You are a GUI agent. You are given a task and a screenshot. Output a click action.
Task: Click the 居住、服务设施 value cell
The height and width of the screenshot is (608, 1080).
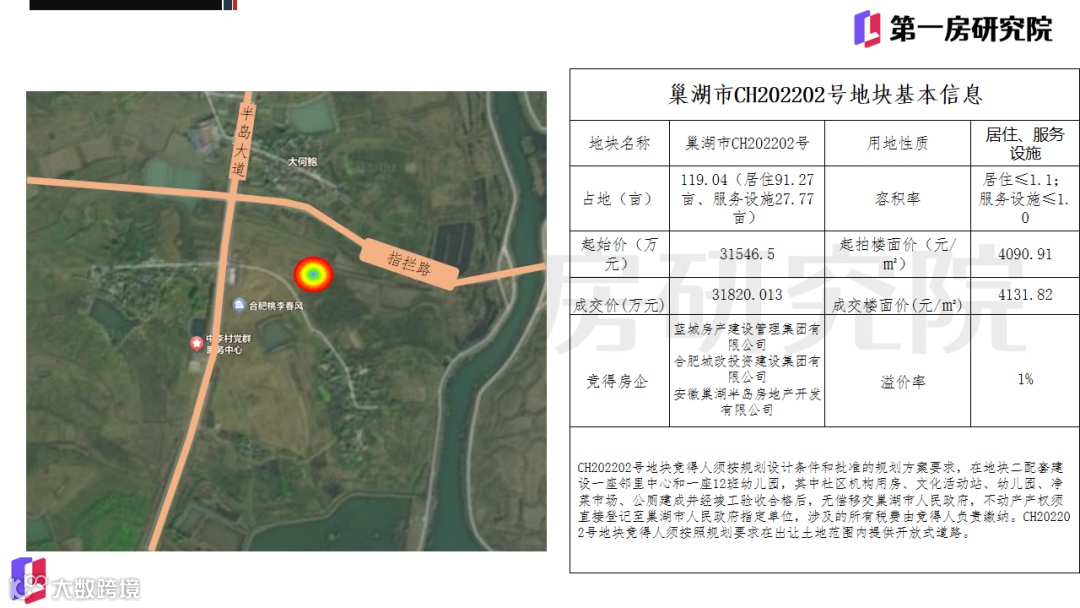[1025, 143]
